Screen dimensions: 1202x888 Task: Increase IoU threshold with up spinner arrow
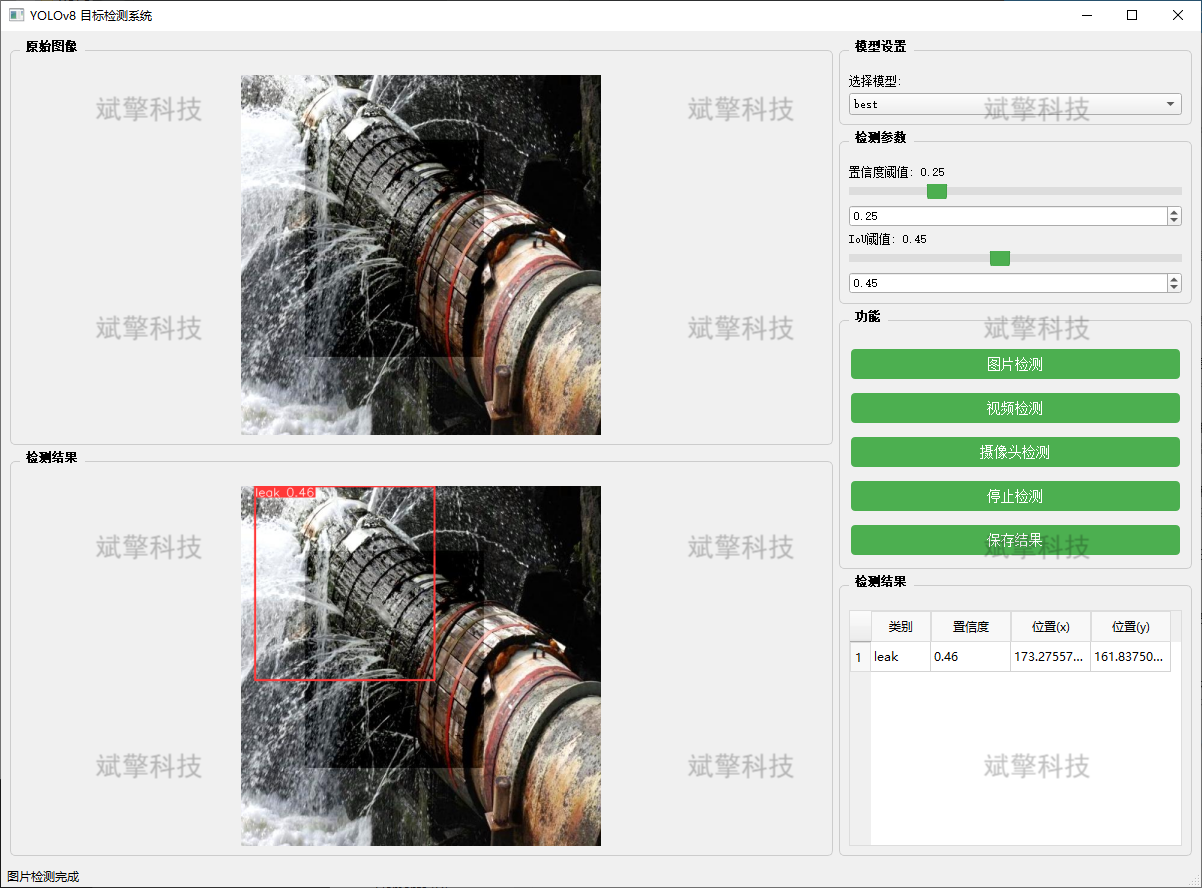(1174, 279)
